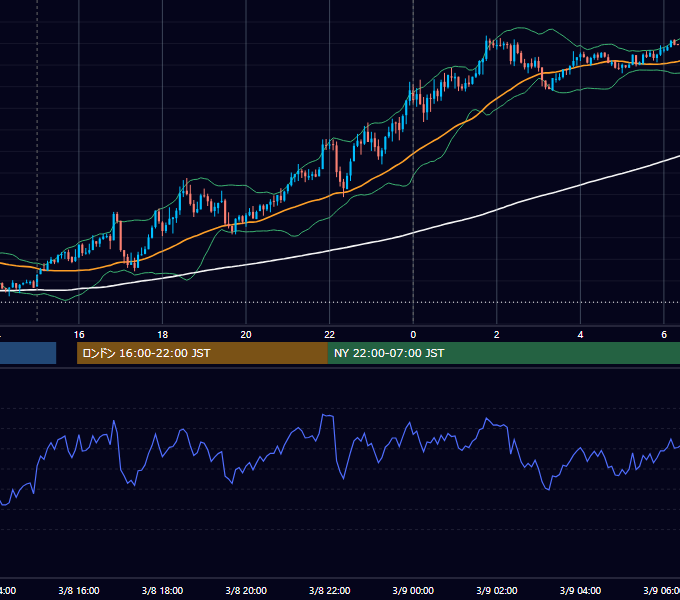Click the '22' hour label on price chart axis
680x600 pixels.
(330, 335)
